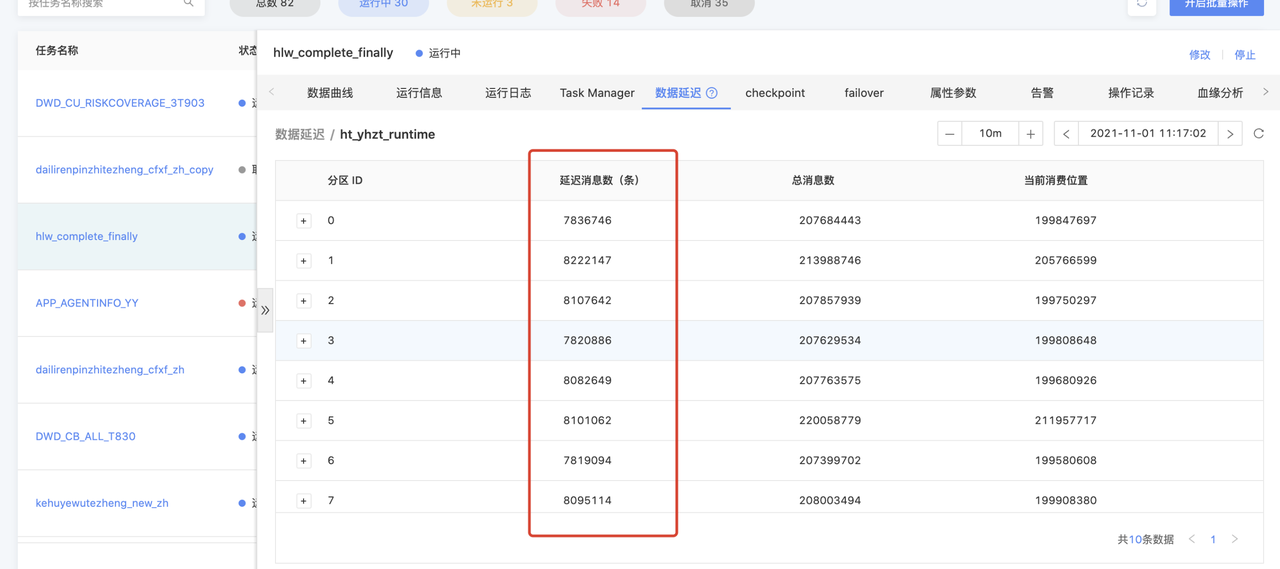Expand partition 4 row

click(x=304, y=381)
